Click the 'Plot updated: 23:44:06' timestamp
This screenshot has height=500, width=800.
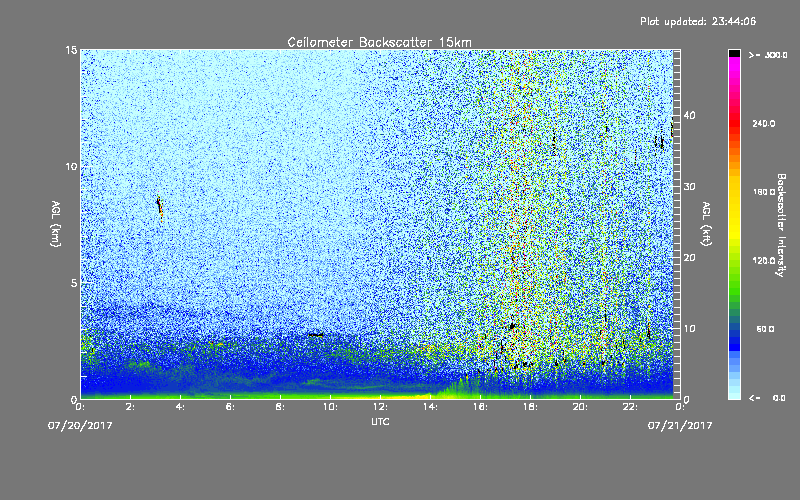click(x=698, y=21)
